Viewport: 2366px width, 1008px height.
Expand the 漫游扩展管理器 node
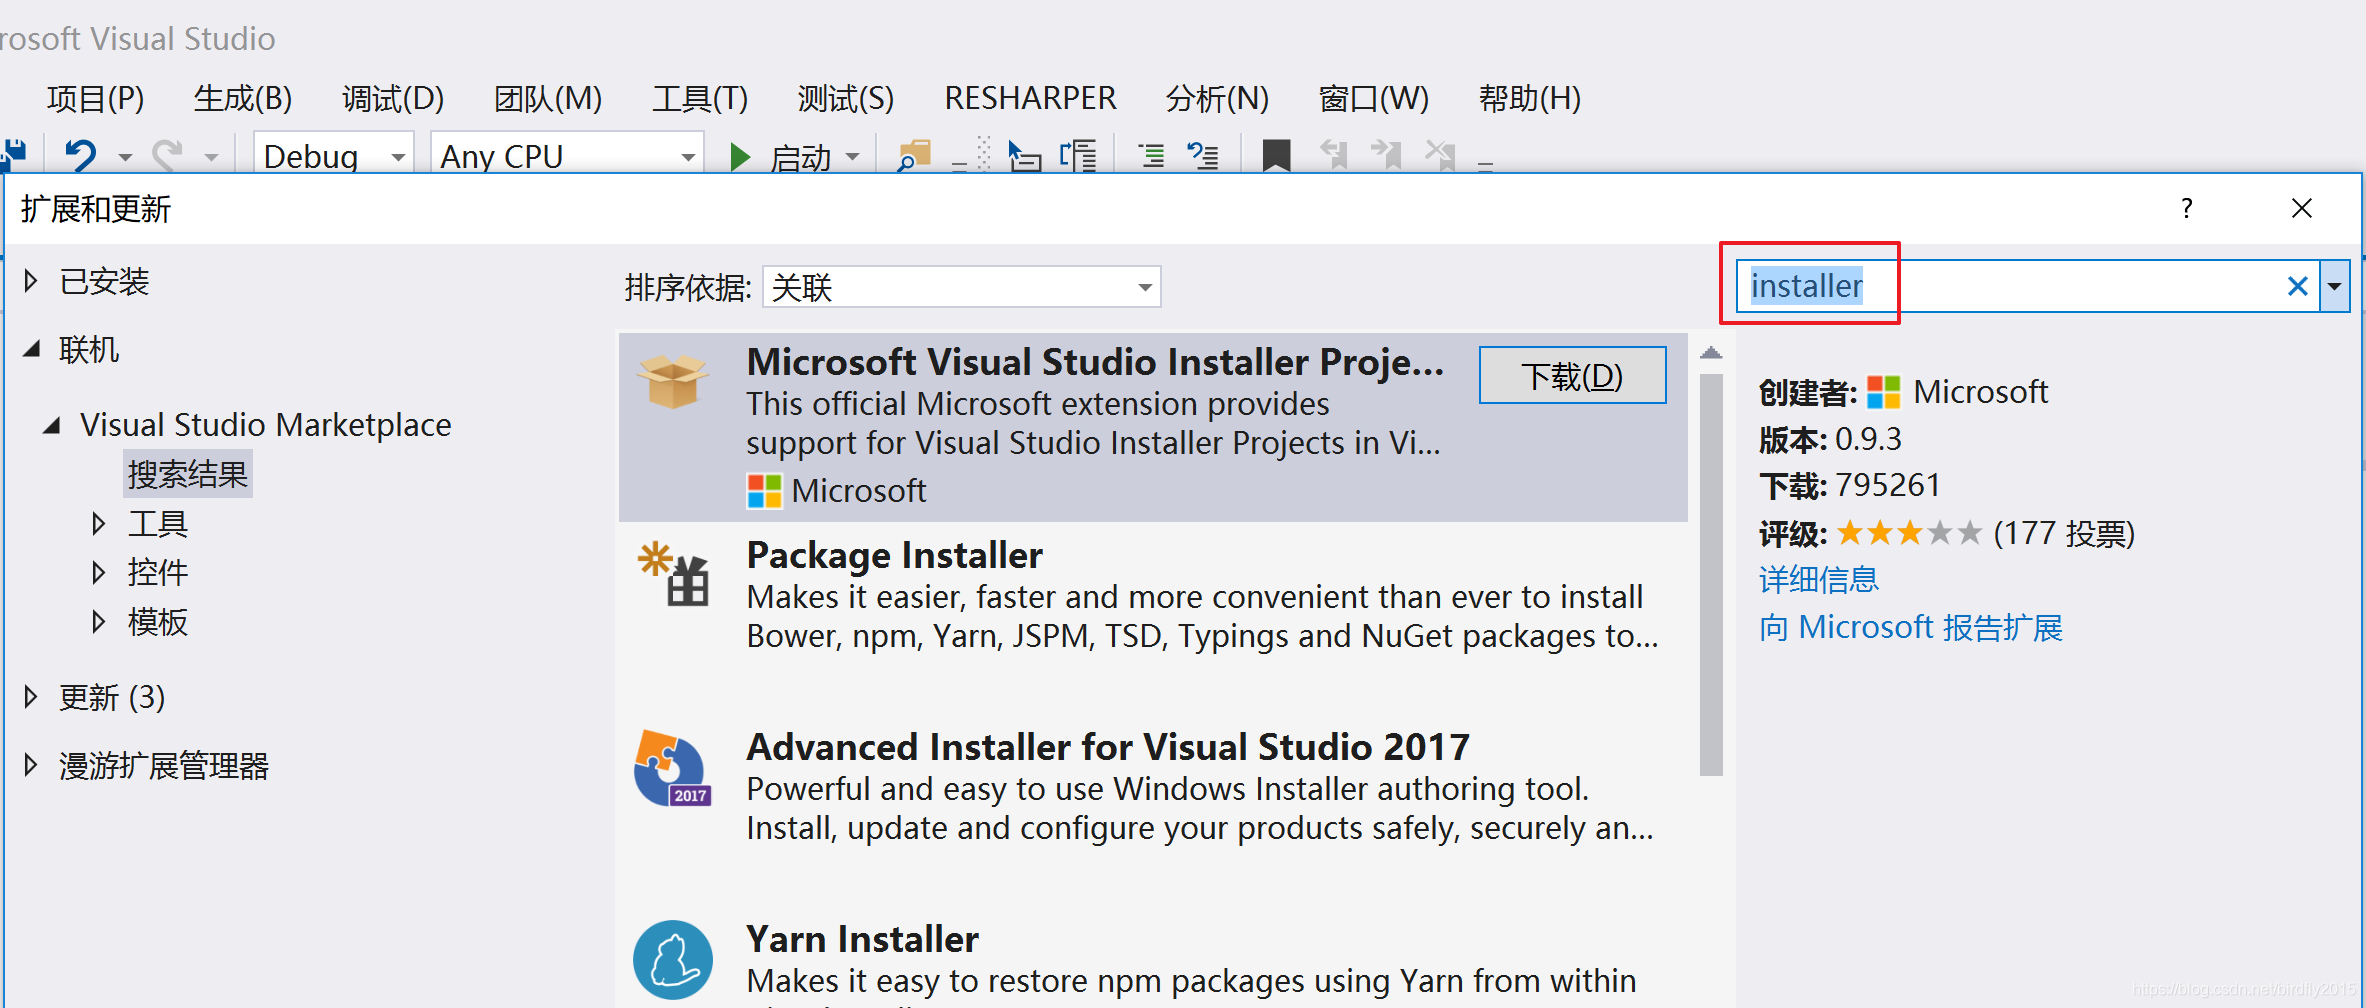tap(31, 765)
